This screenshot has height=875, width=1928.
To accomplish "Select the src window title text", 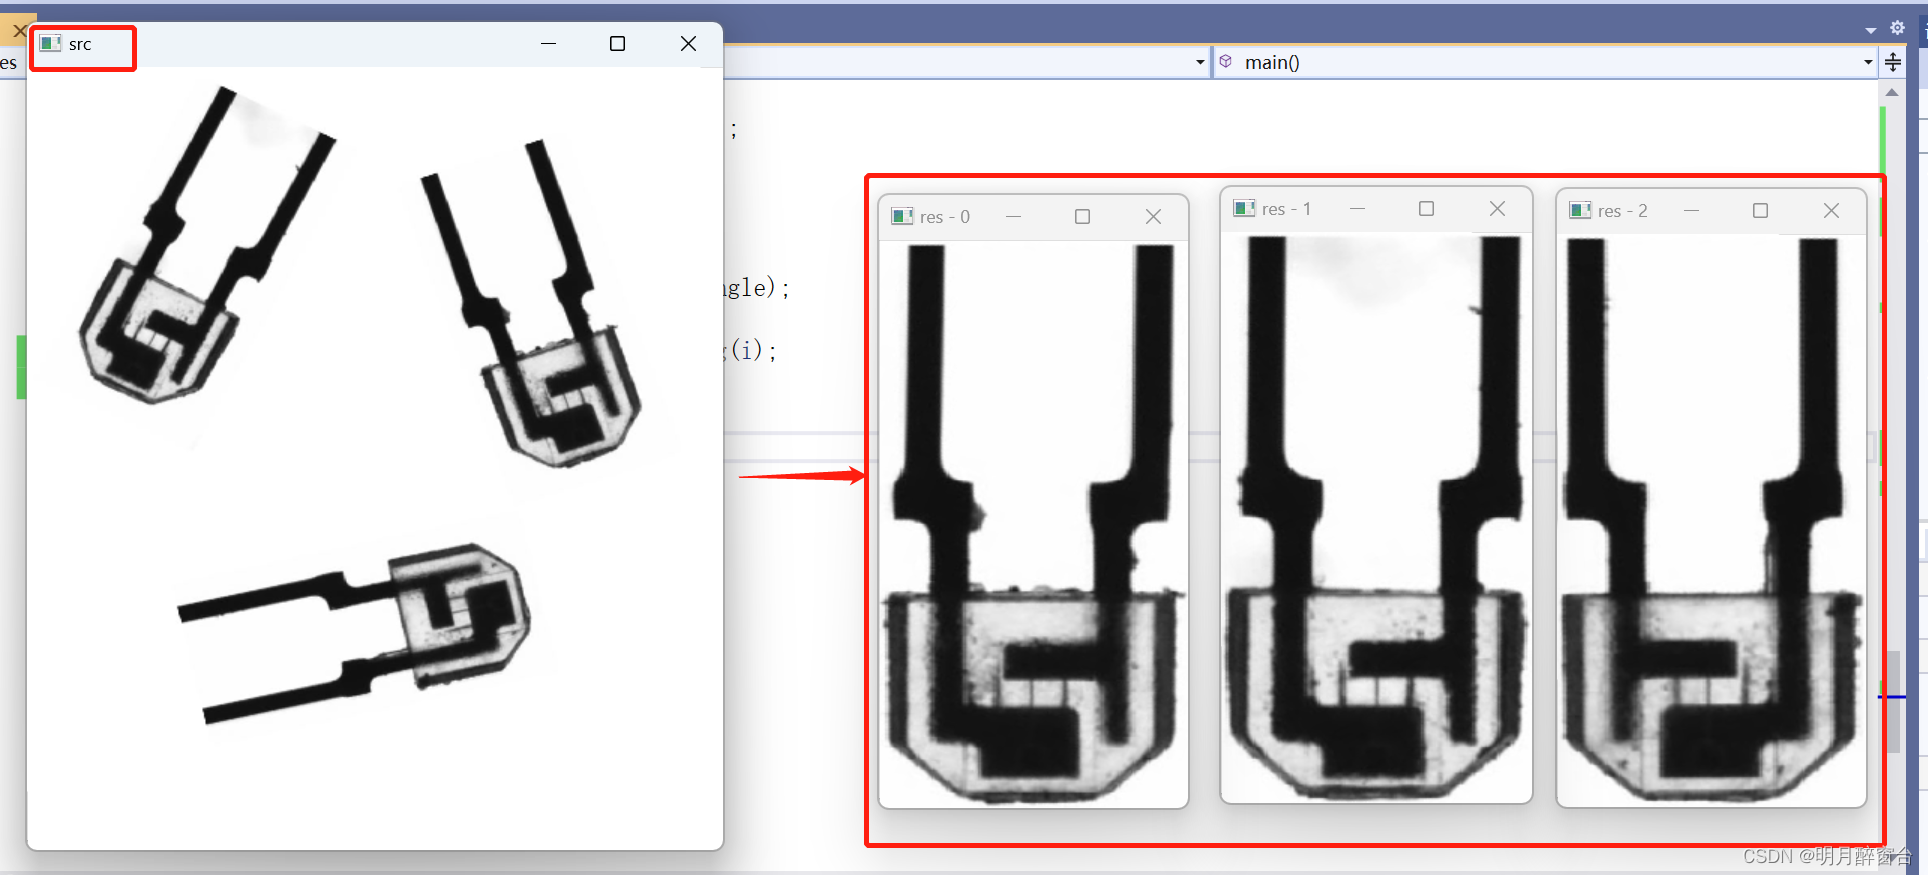I will pyautogui.click(x=80, y=44).
